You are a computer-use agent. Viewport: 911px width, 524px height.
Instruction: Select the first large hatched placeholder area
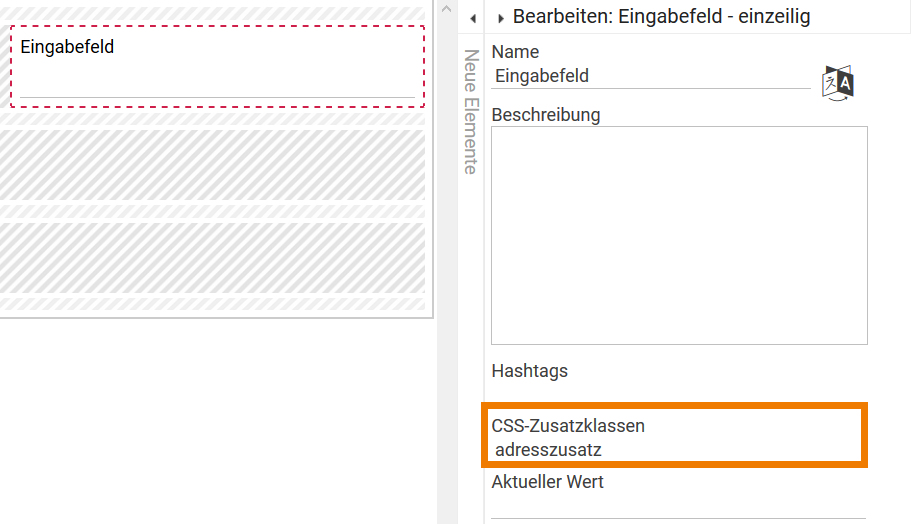pos(212,165)
